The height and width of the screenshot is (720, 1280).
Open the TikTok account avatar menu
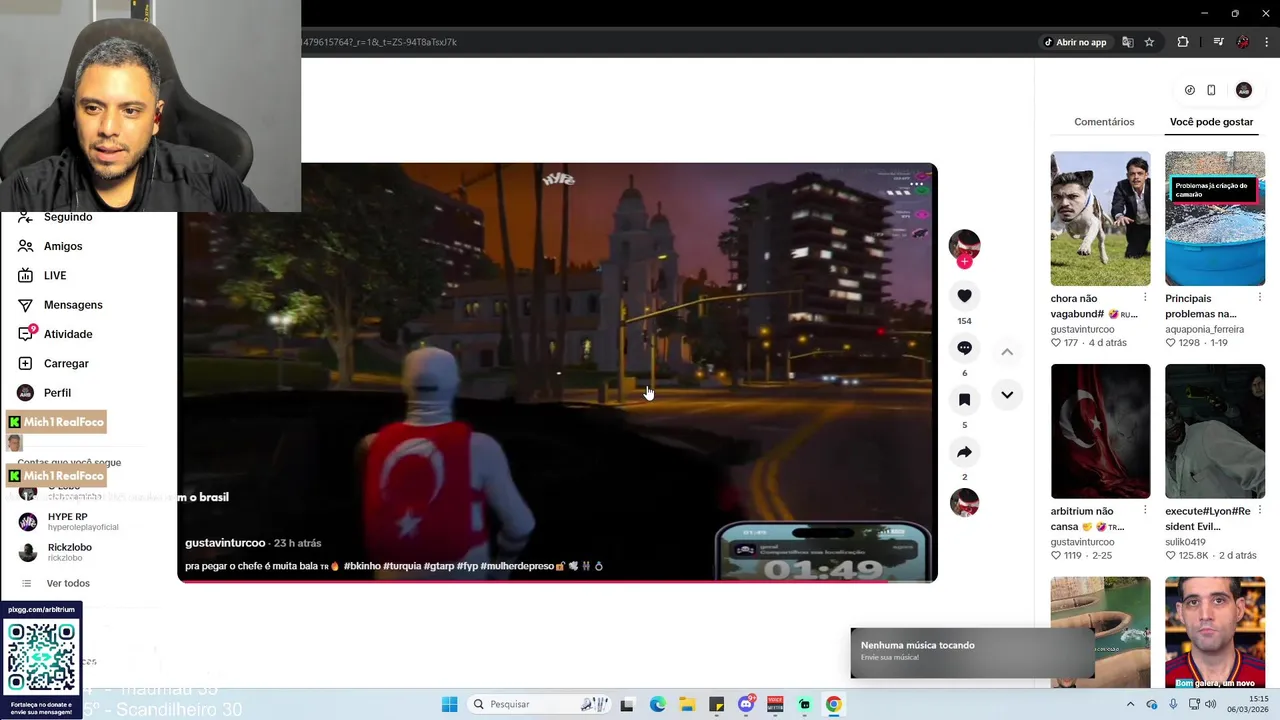(1244, 90)
